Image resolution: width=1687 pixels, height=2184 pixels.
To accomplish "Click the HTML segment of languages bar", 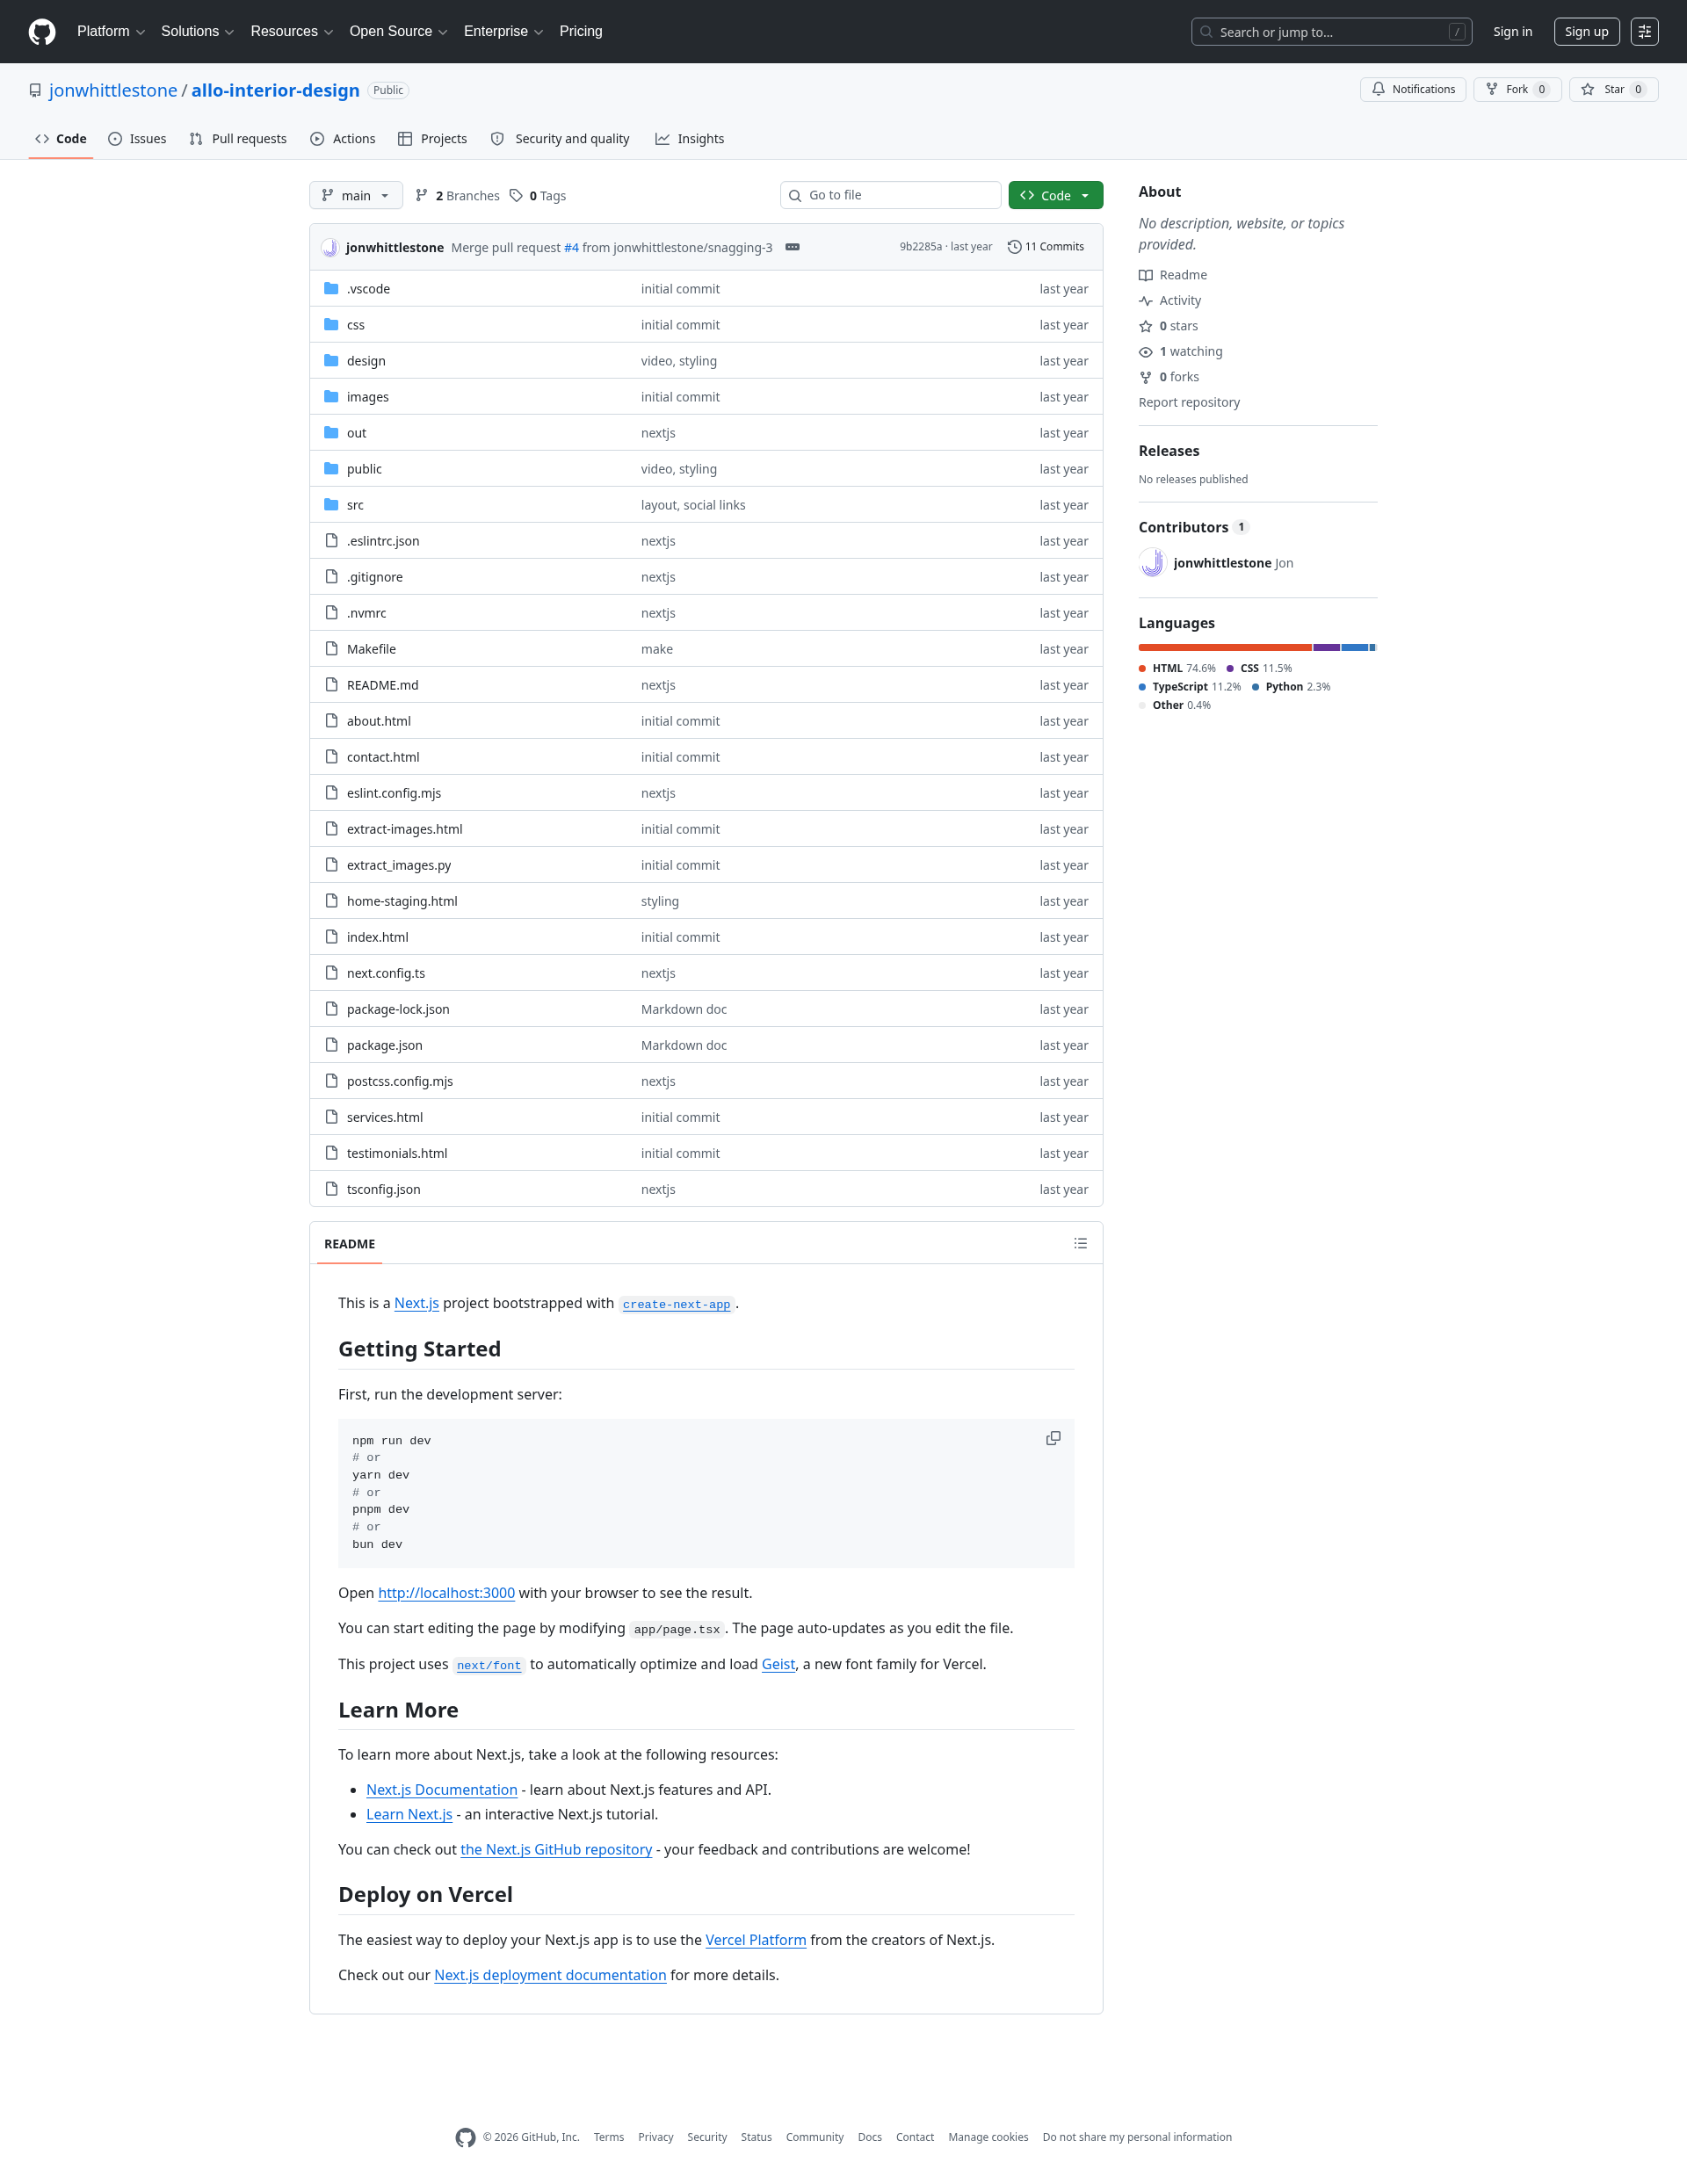I will [x=1225, y=648].
